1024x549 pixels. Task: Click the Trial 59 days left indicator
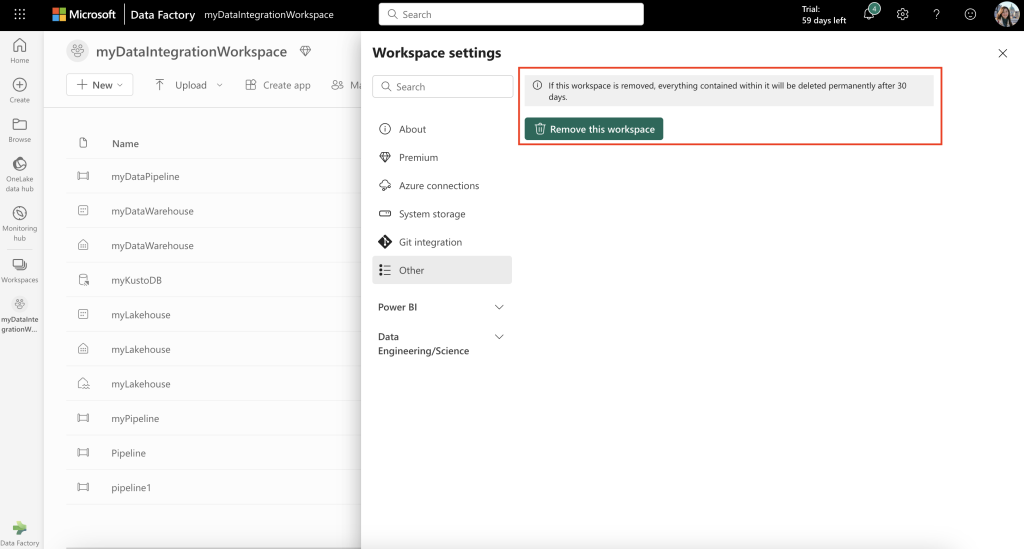point(824,14)
